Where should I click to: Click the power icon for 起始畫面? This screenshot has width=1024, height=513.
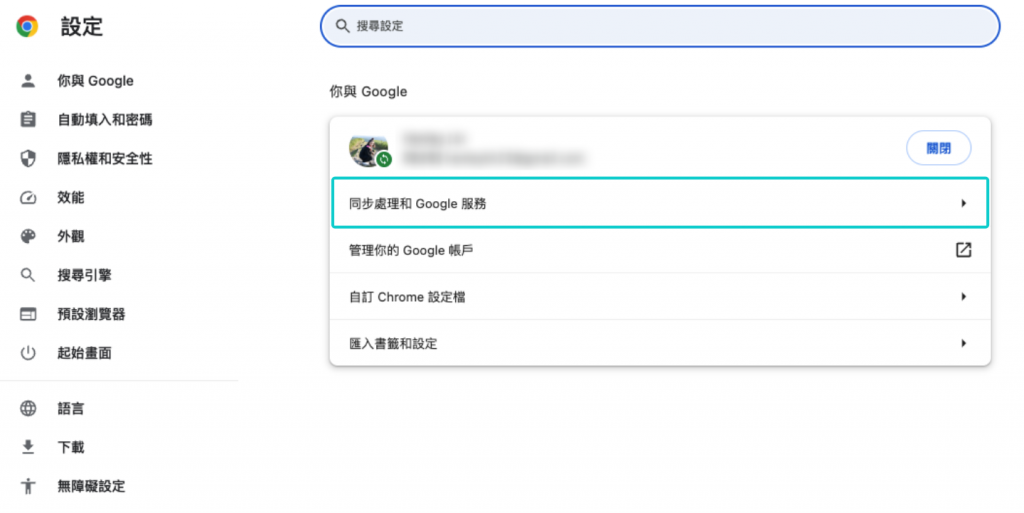coord(28,353)
